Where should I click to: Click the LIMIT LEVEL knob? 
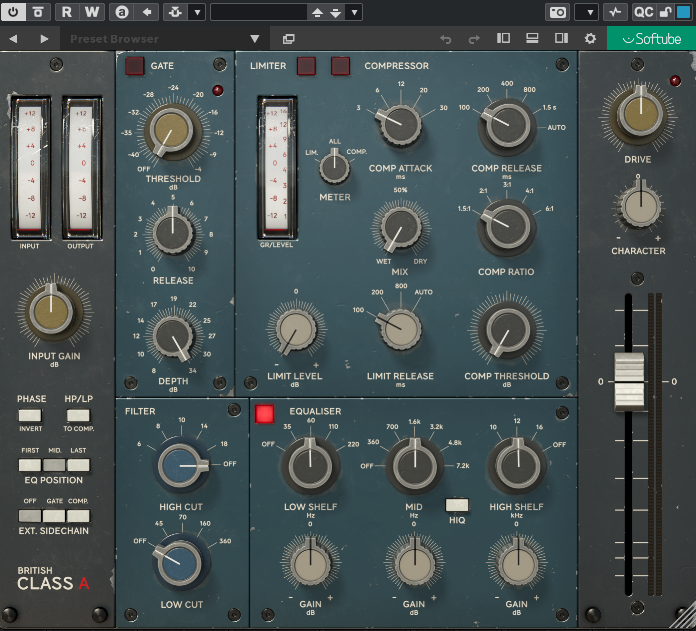coord(295,331)
